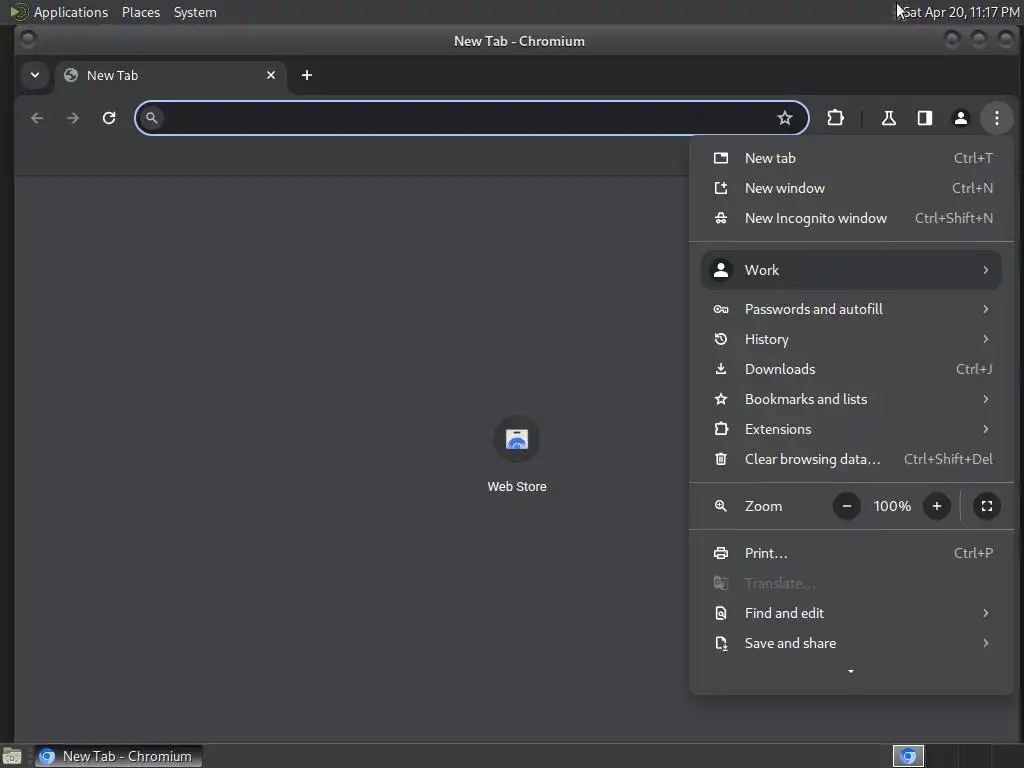Expand Bookmarks and lists submenu
This screenshot has height=768, width=1024.
click(x=851, y=399)
